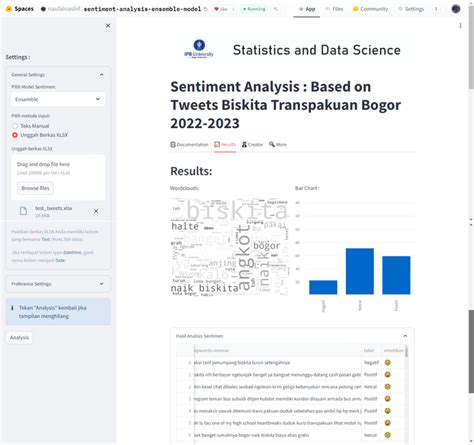This screenshot has height=445, width=474.
Task: Click the uploaded file document icon
Action: coord(23,211)
